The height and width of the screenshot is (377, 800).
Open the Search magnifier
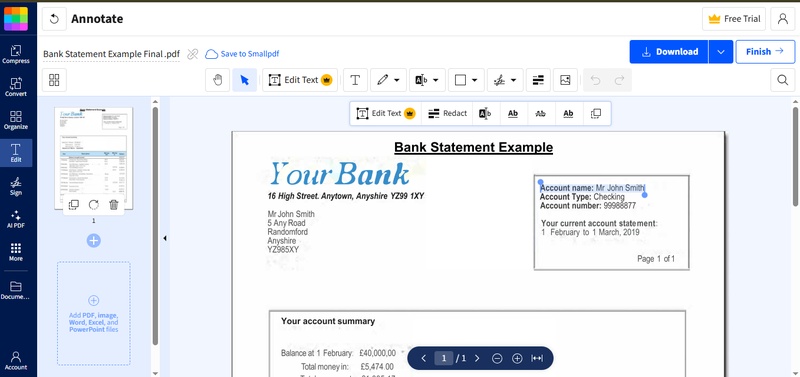(783, 80)
